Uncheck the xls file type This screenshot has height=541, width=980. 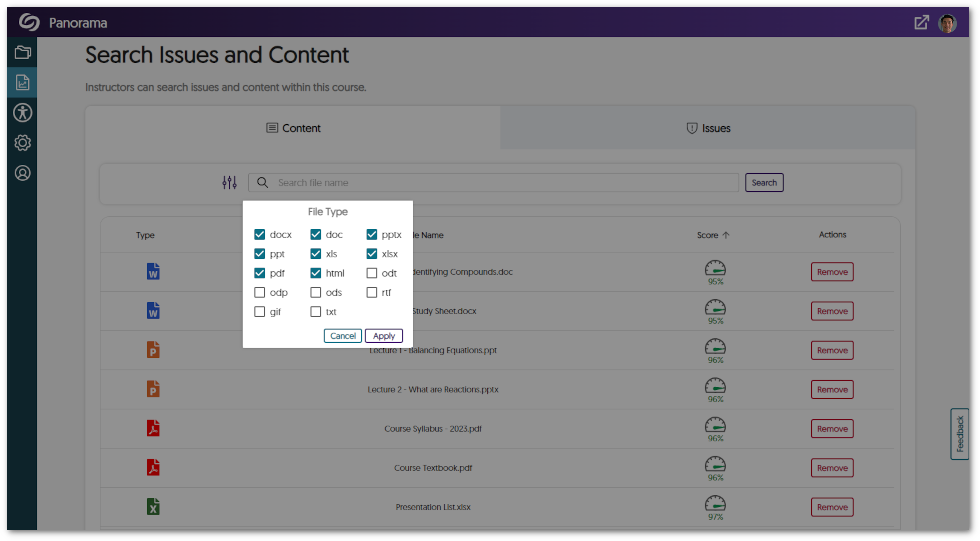click(316, 254)
